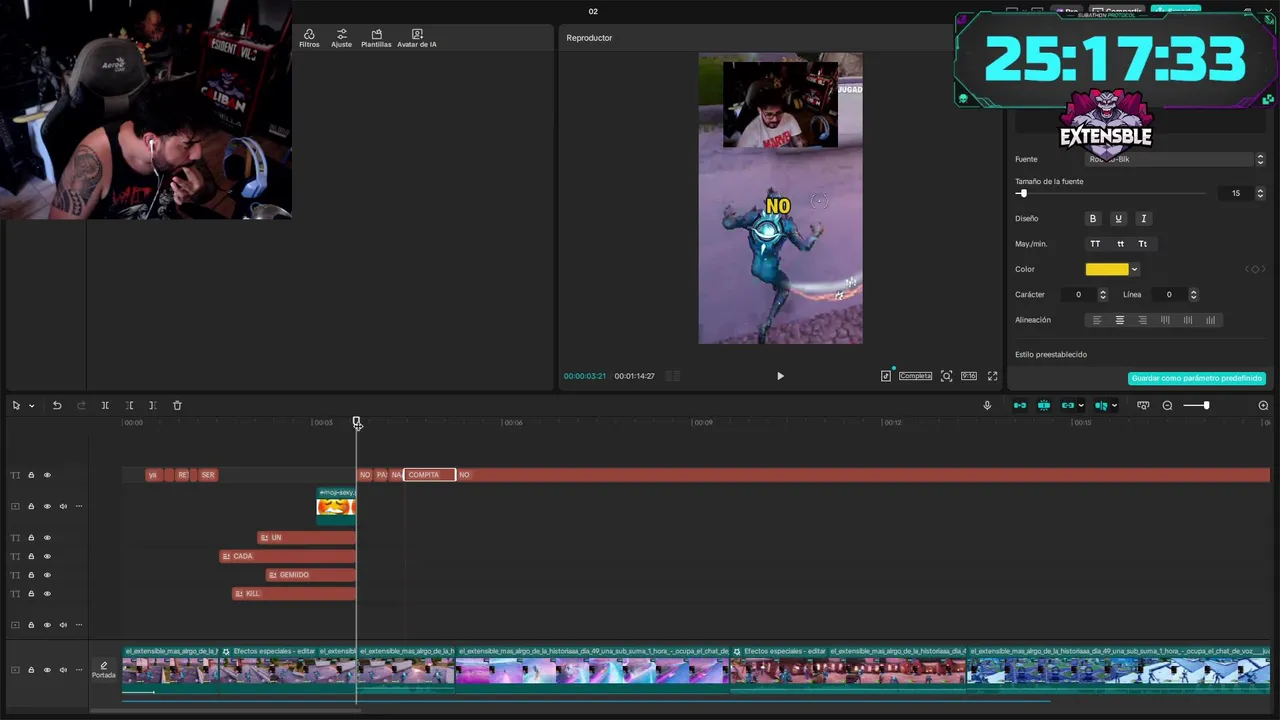This screenshot has height=720, width=1280.
Task: Zoom out the timeline with minus icon
Action: [1167, 405]
